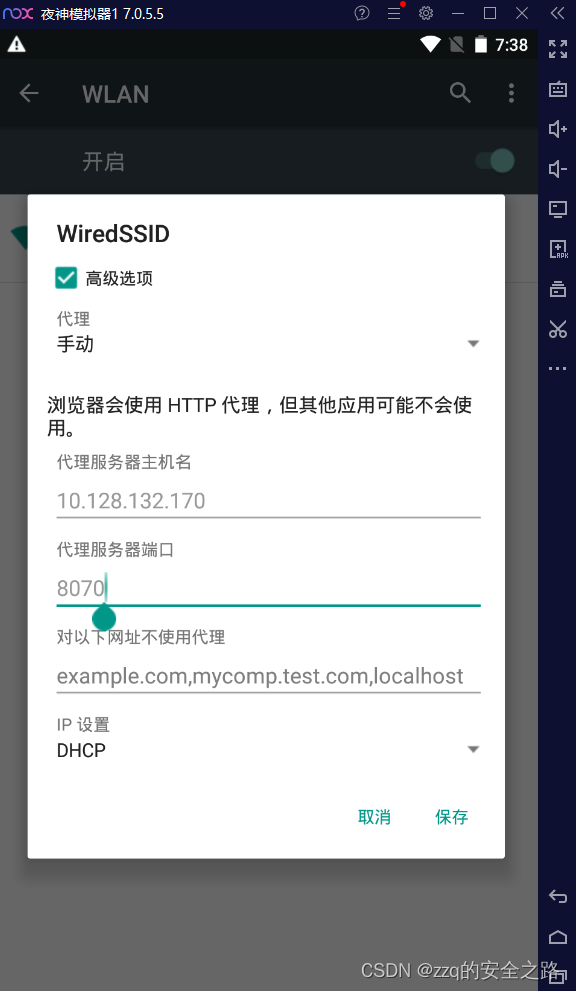Collapse the sidebar with double chevron
The image size is (576, 991).
click(x=558, y=13)
